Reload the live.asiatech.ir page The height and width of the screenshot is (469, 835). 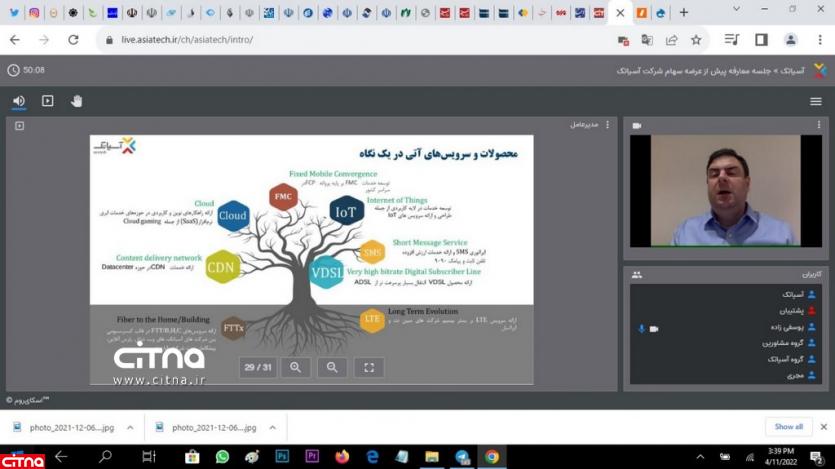pyautogui.click(x=73, y=40)
